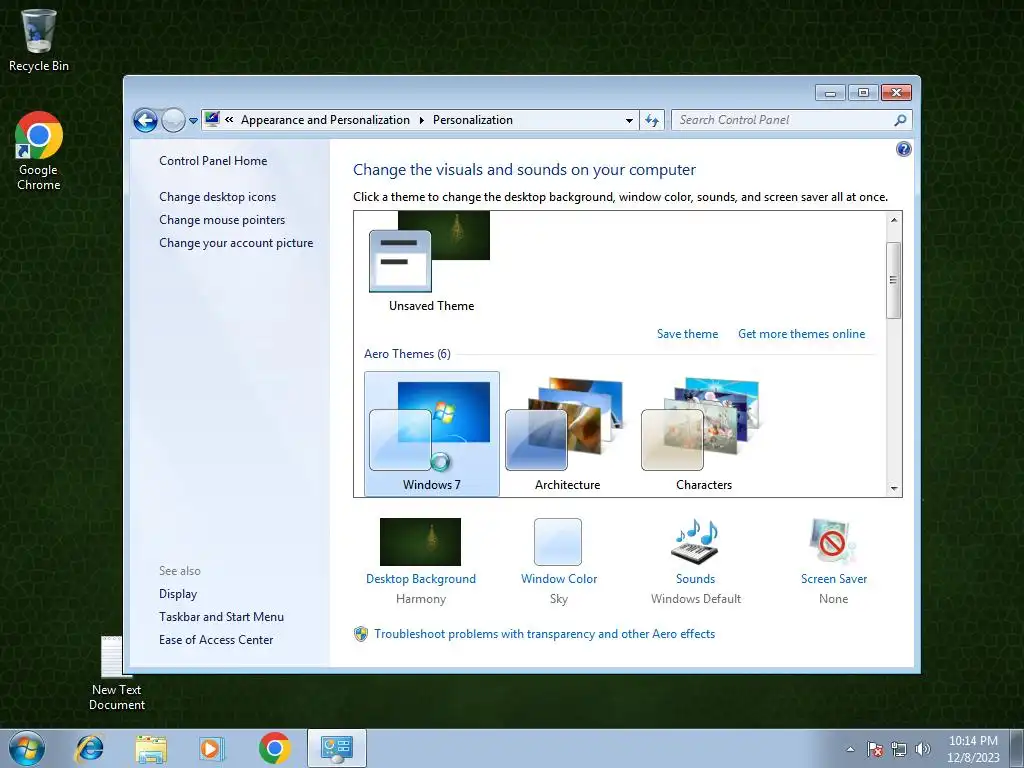Open the address bar history dropdown
This screenshot has height=768, width=1024.
(629, 120)
